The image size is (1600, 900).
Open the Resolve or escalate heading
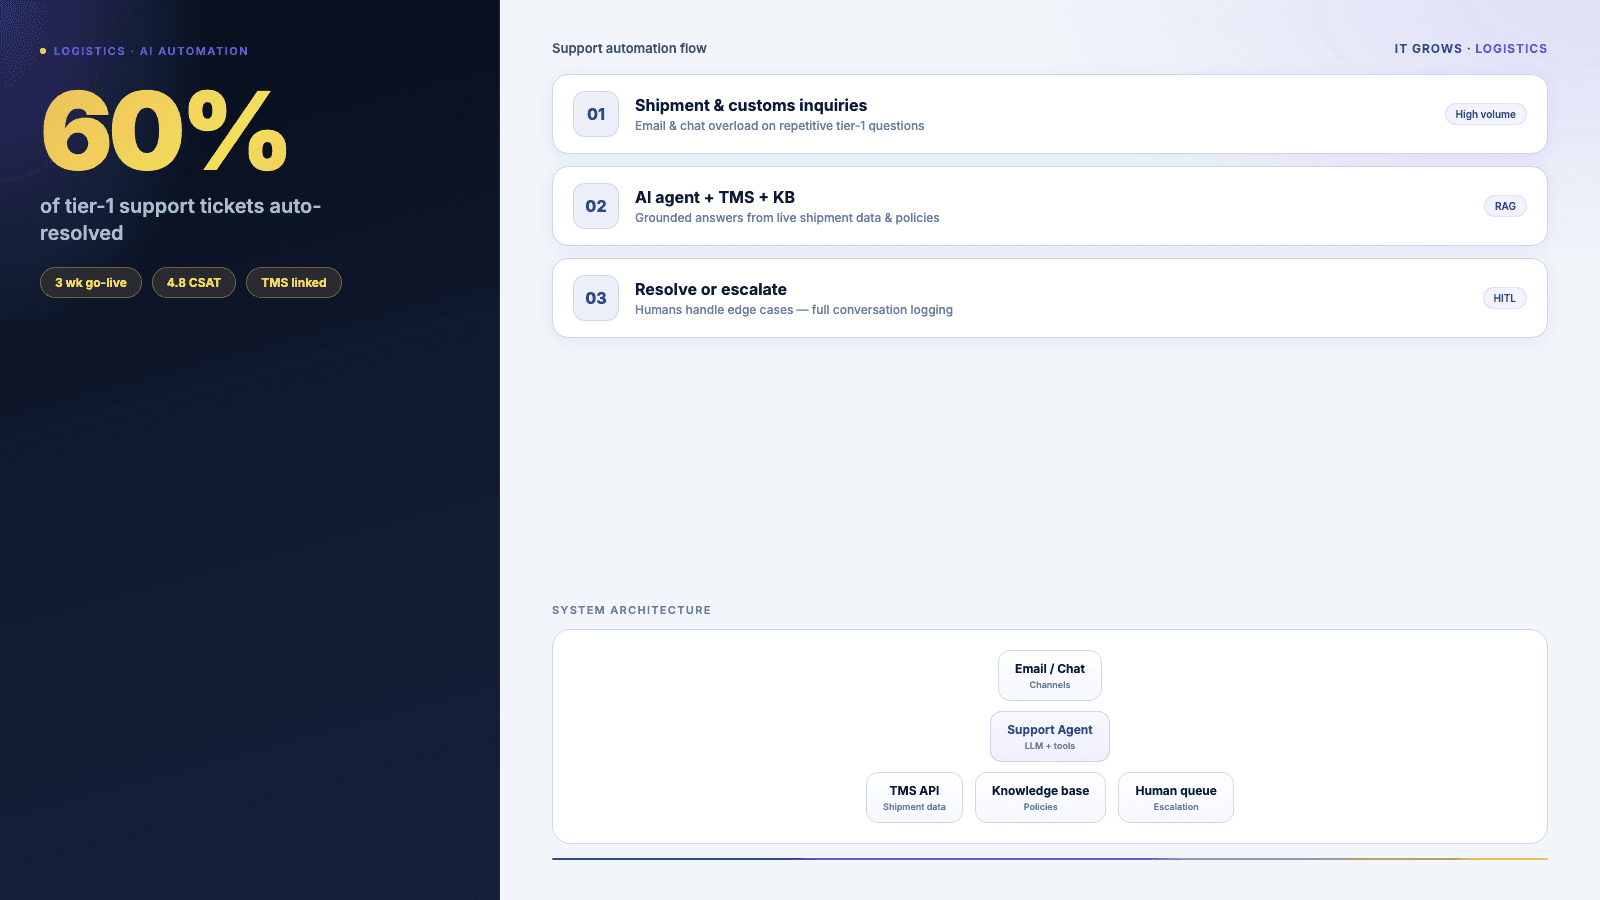click(711, 289)
